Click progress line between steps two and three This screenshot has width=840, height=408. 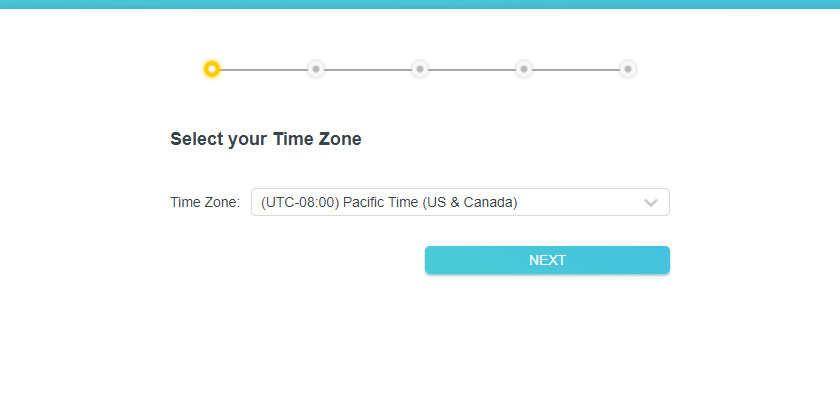click(368, 70)
